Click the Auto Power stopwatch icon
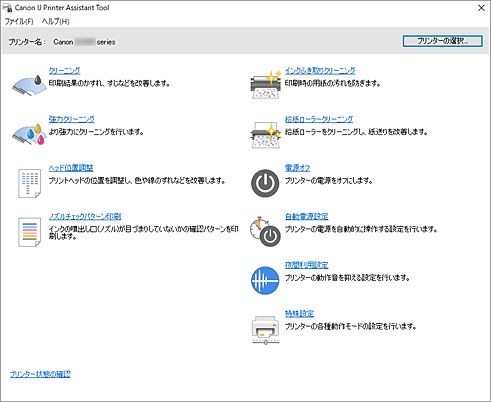Image resolution: width=491 pixels, height=402 pixels. pyautogui.click(x=265, y=232)
